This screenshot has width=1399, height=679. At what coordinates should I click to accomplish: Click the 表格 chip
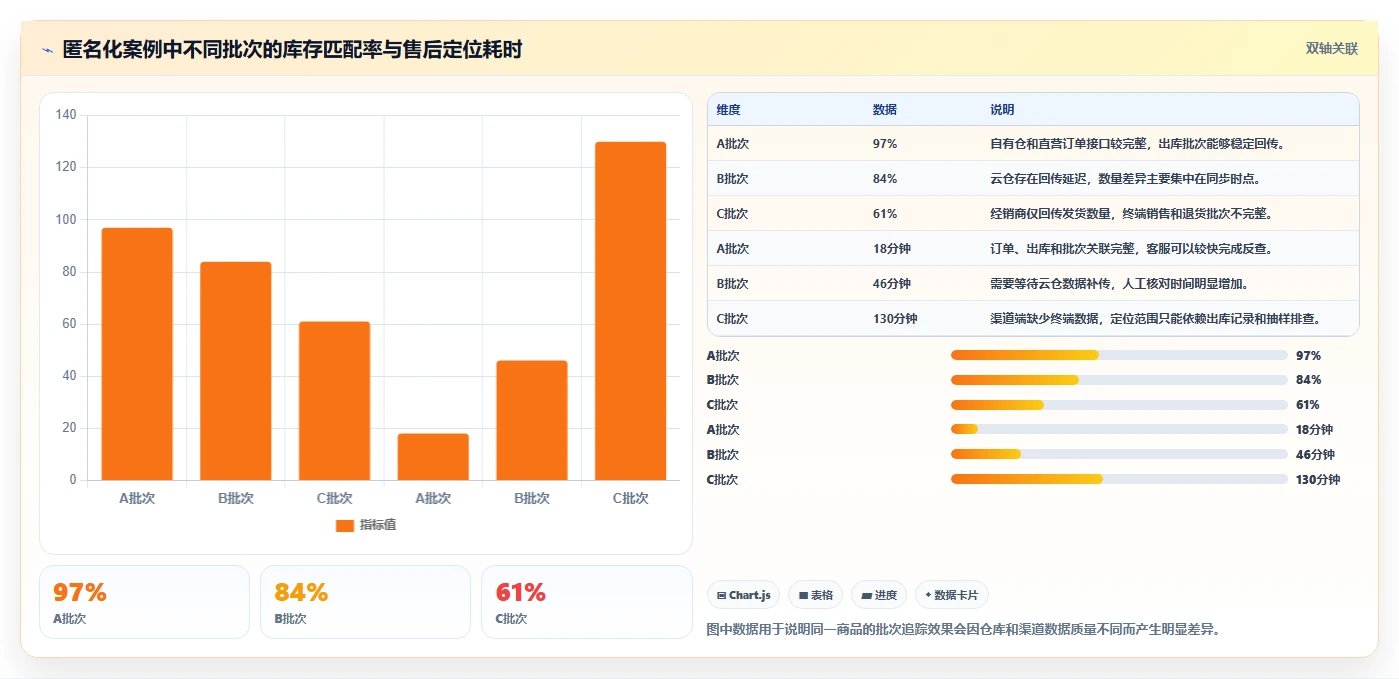(816, 595)
